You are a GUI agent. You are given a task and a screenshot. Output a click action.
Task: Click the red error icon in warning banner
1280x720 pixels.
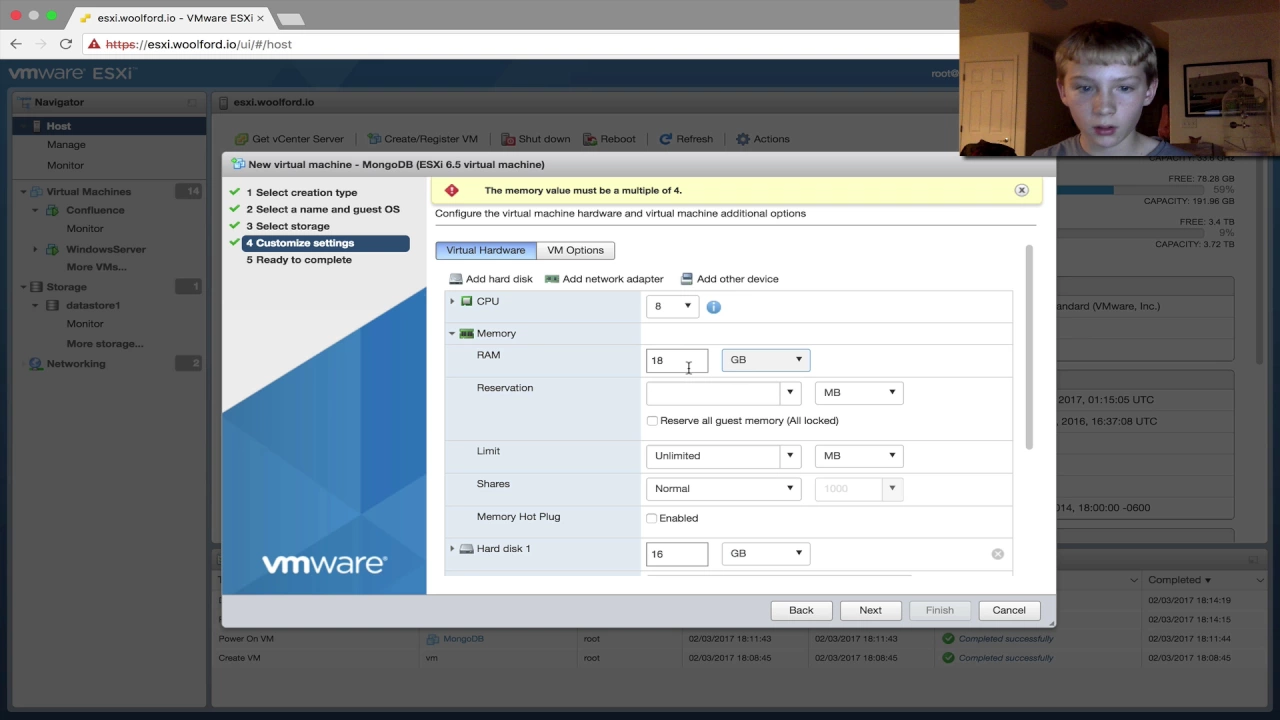(452, 190)
